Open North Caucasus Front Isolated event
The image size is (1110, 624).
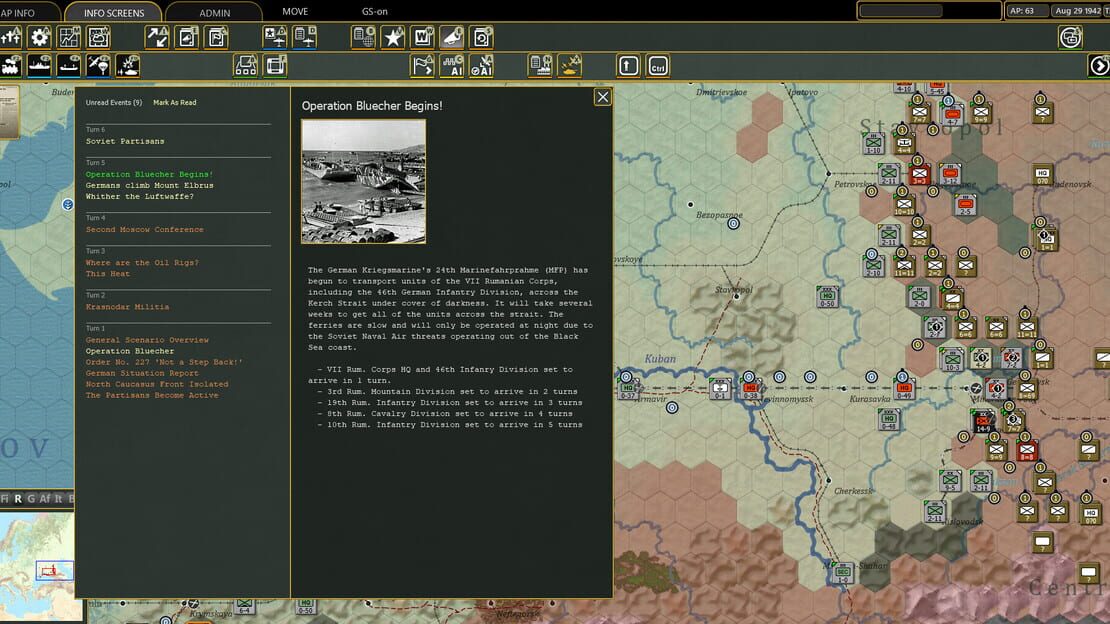pyautogui.click(x=157, y=385)
